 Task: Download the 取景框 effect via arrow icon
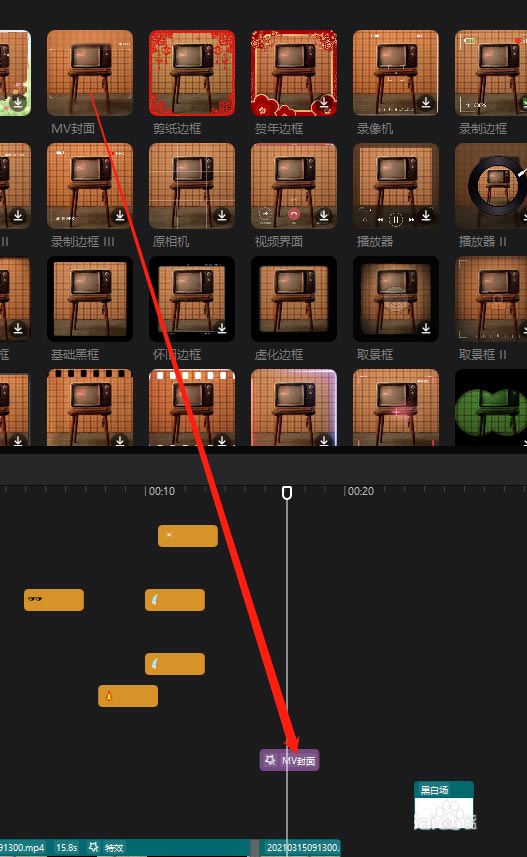(426, 328)
